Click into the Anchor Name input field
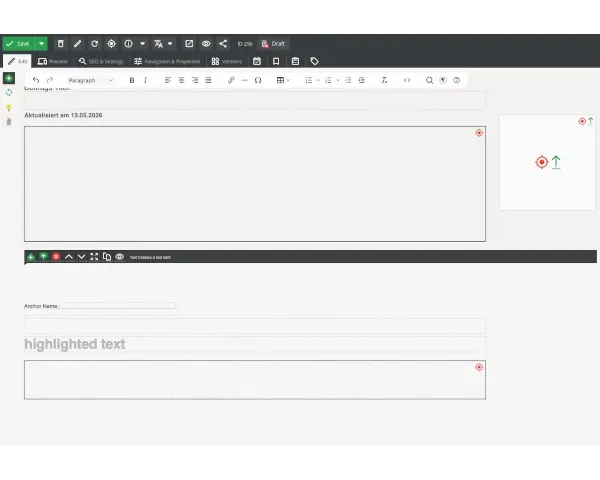This screenshot has height=480, width=600. click(x=118, y=305)
